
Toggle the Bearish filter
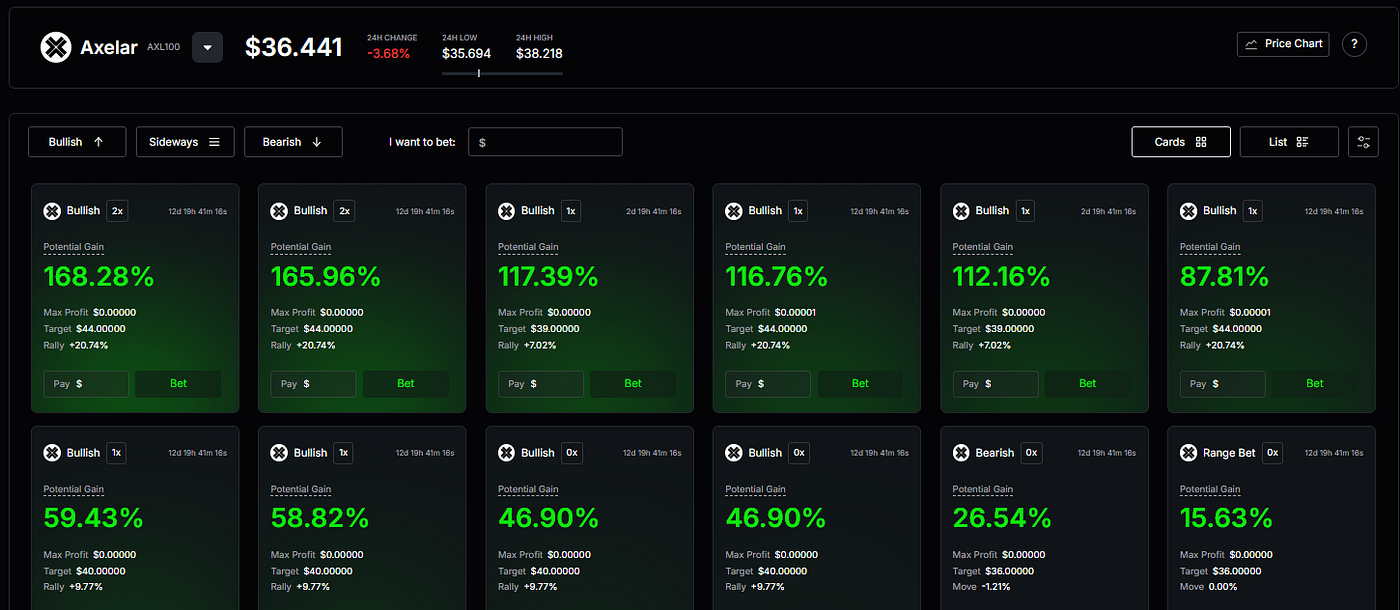[293, 142]
